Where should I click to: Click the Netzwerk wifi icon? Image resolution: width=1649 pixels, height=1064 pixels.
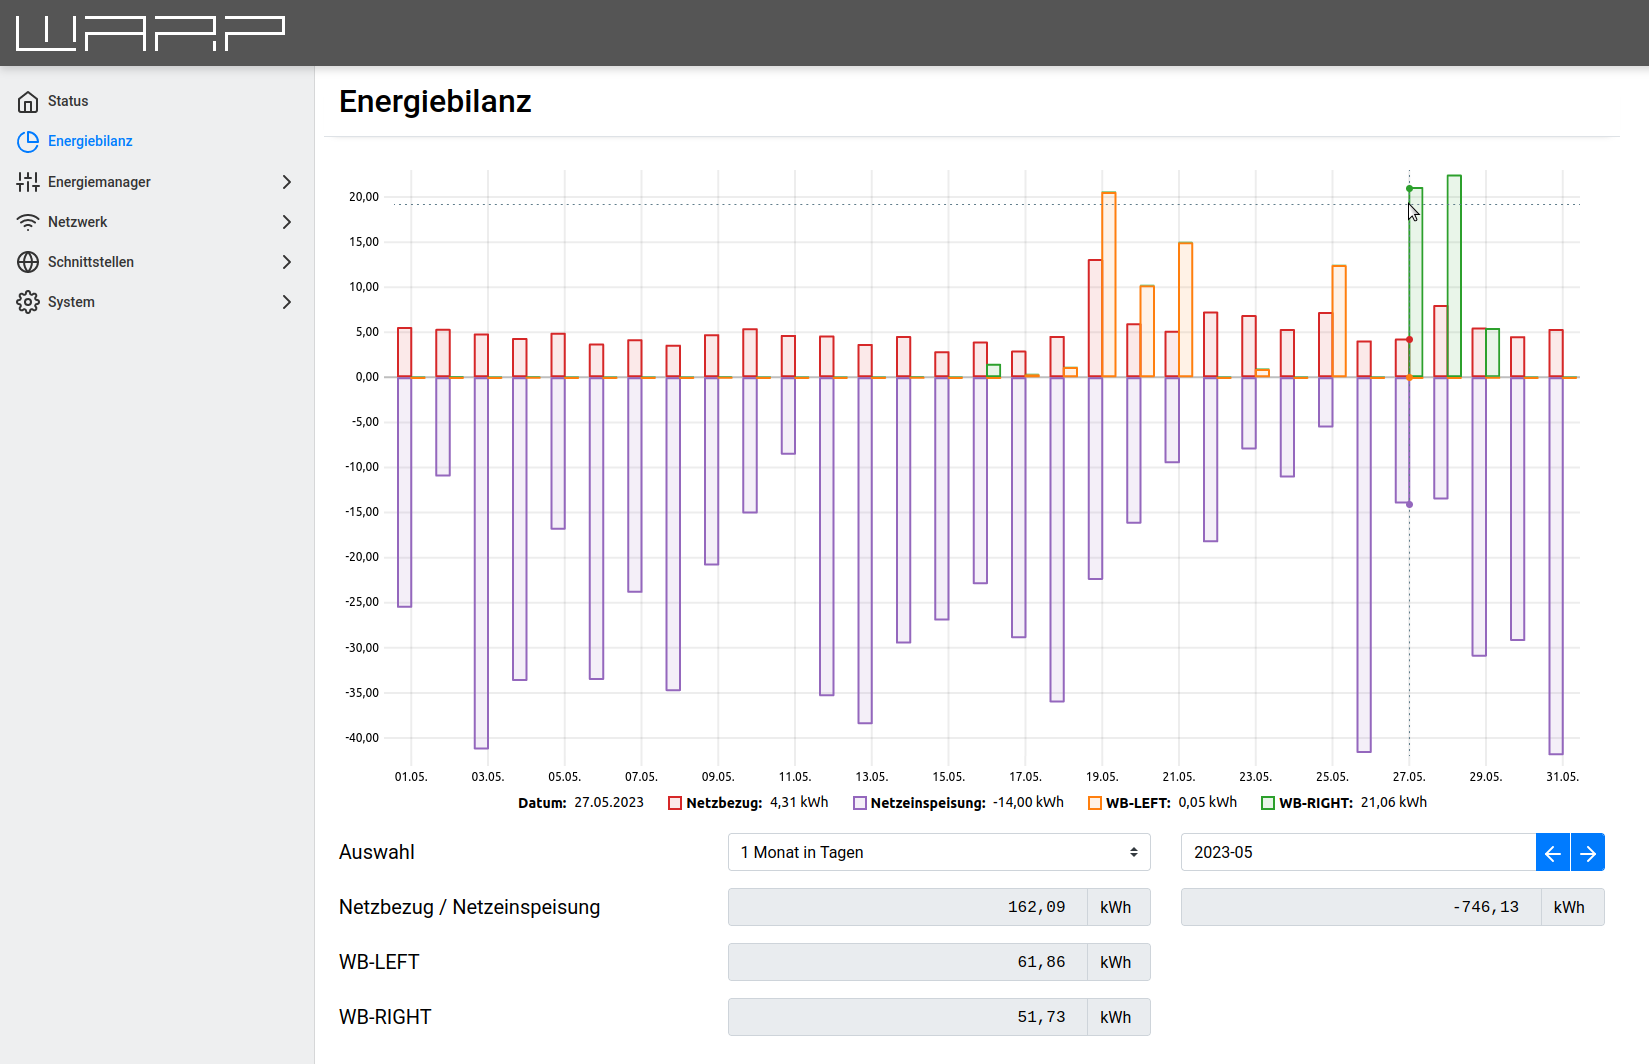[28, 222]
